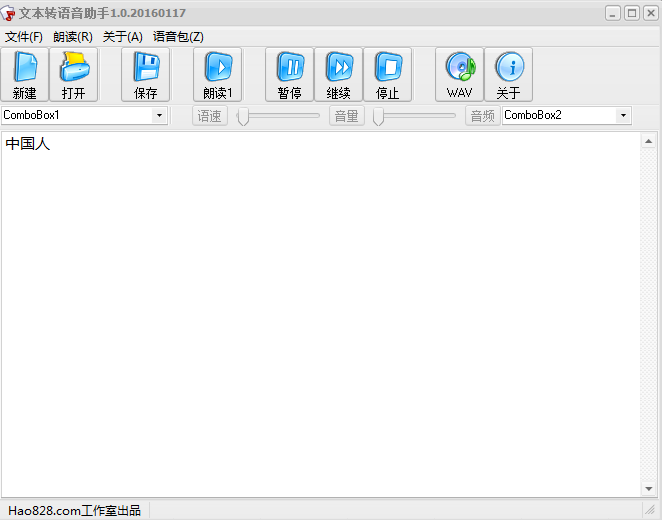The height and width of the screenshot is (520, 662).
Task: Open the 关于 (About) info icon
Action: tap(509, 74)
